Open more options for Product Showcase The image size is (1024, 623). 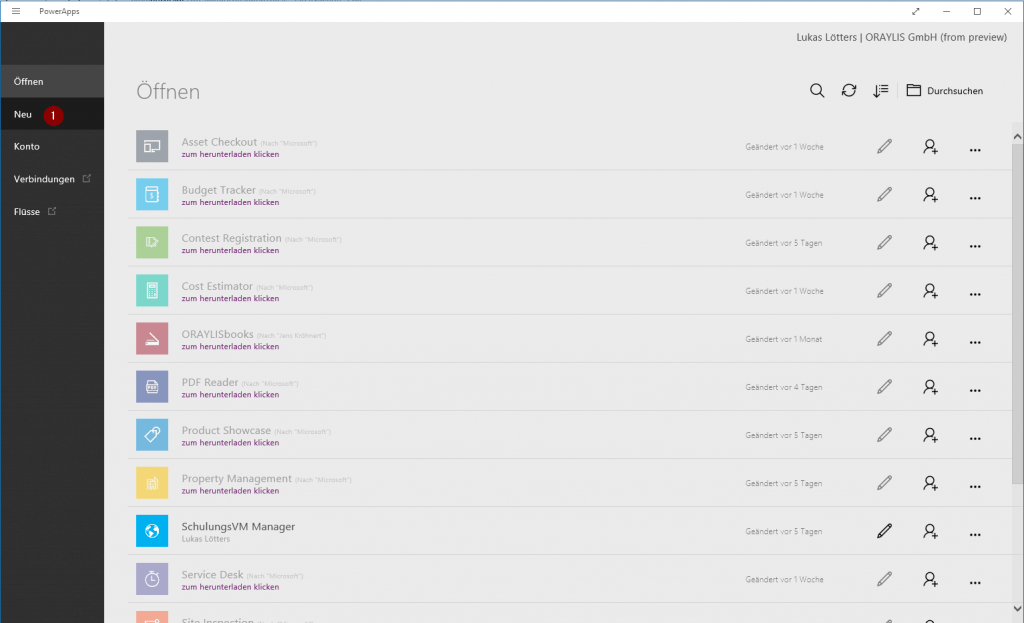coord(975,439)
